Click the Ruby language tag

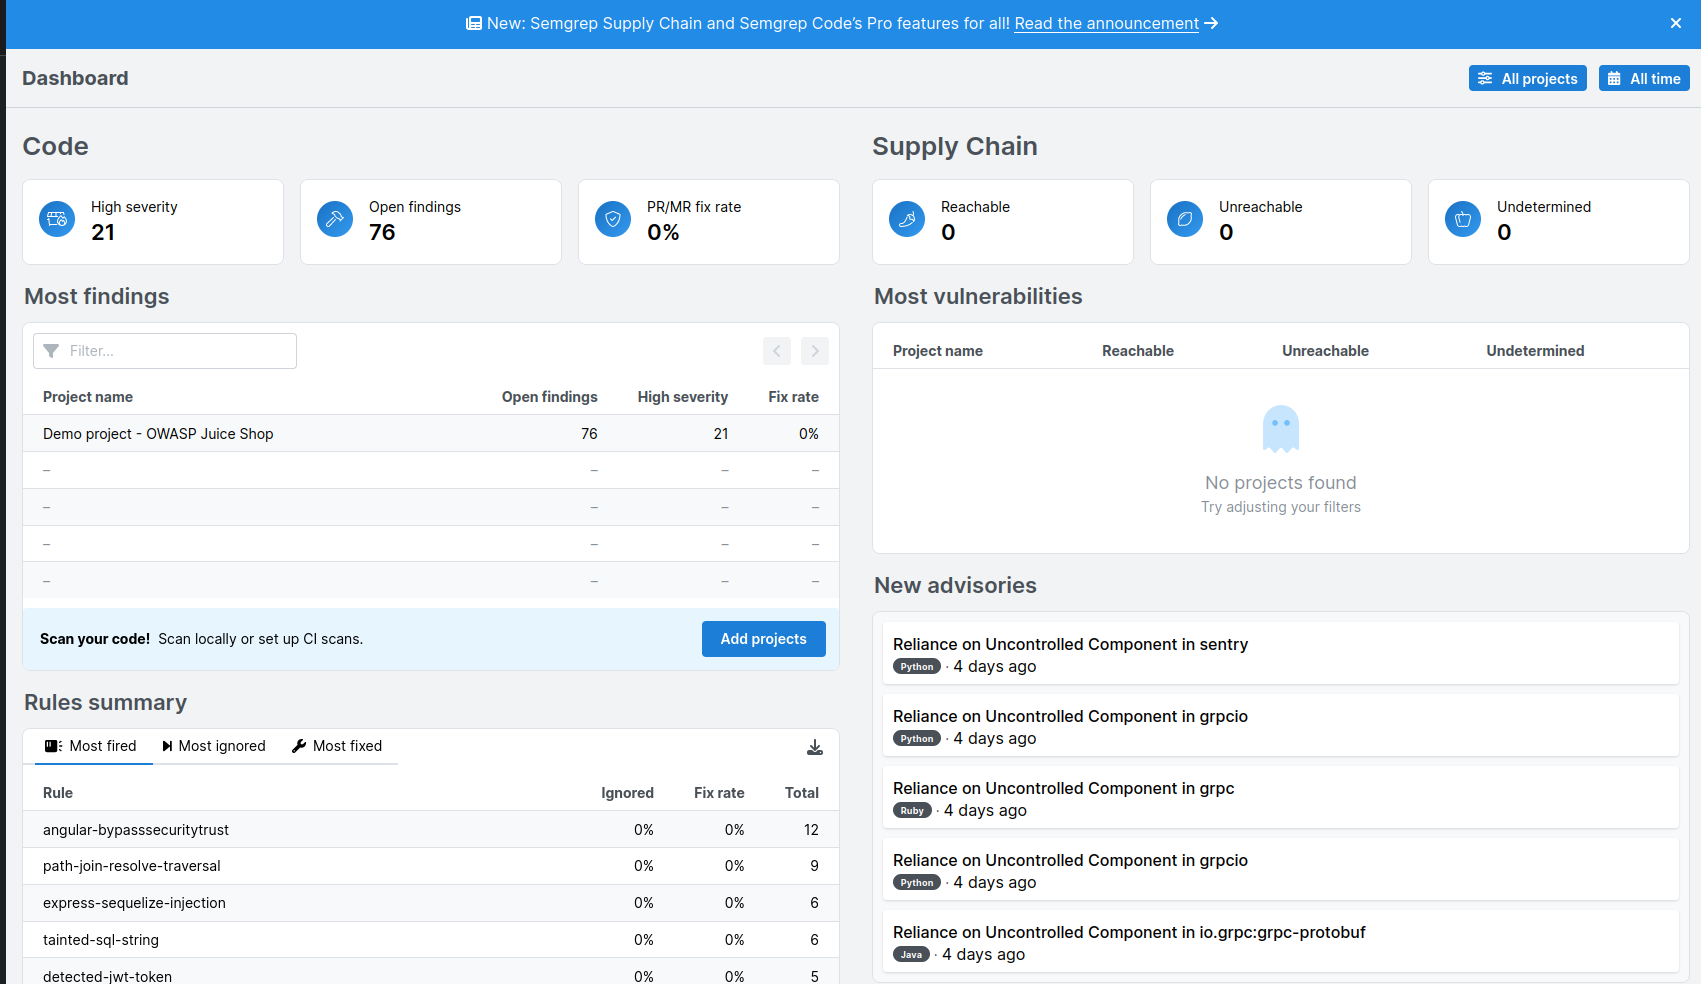[912, 811]
